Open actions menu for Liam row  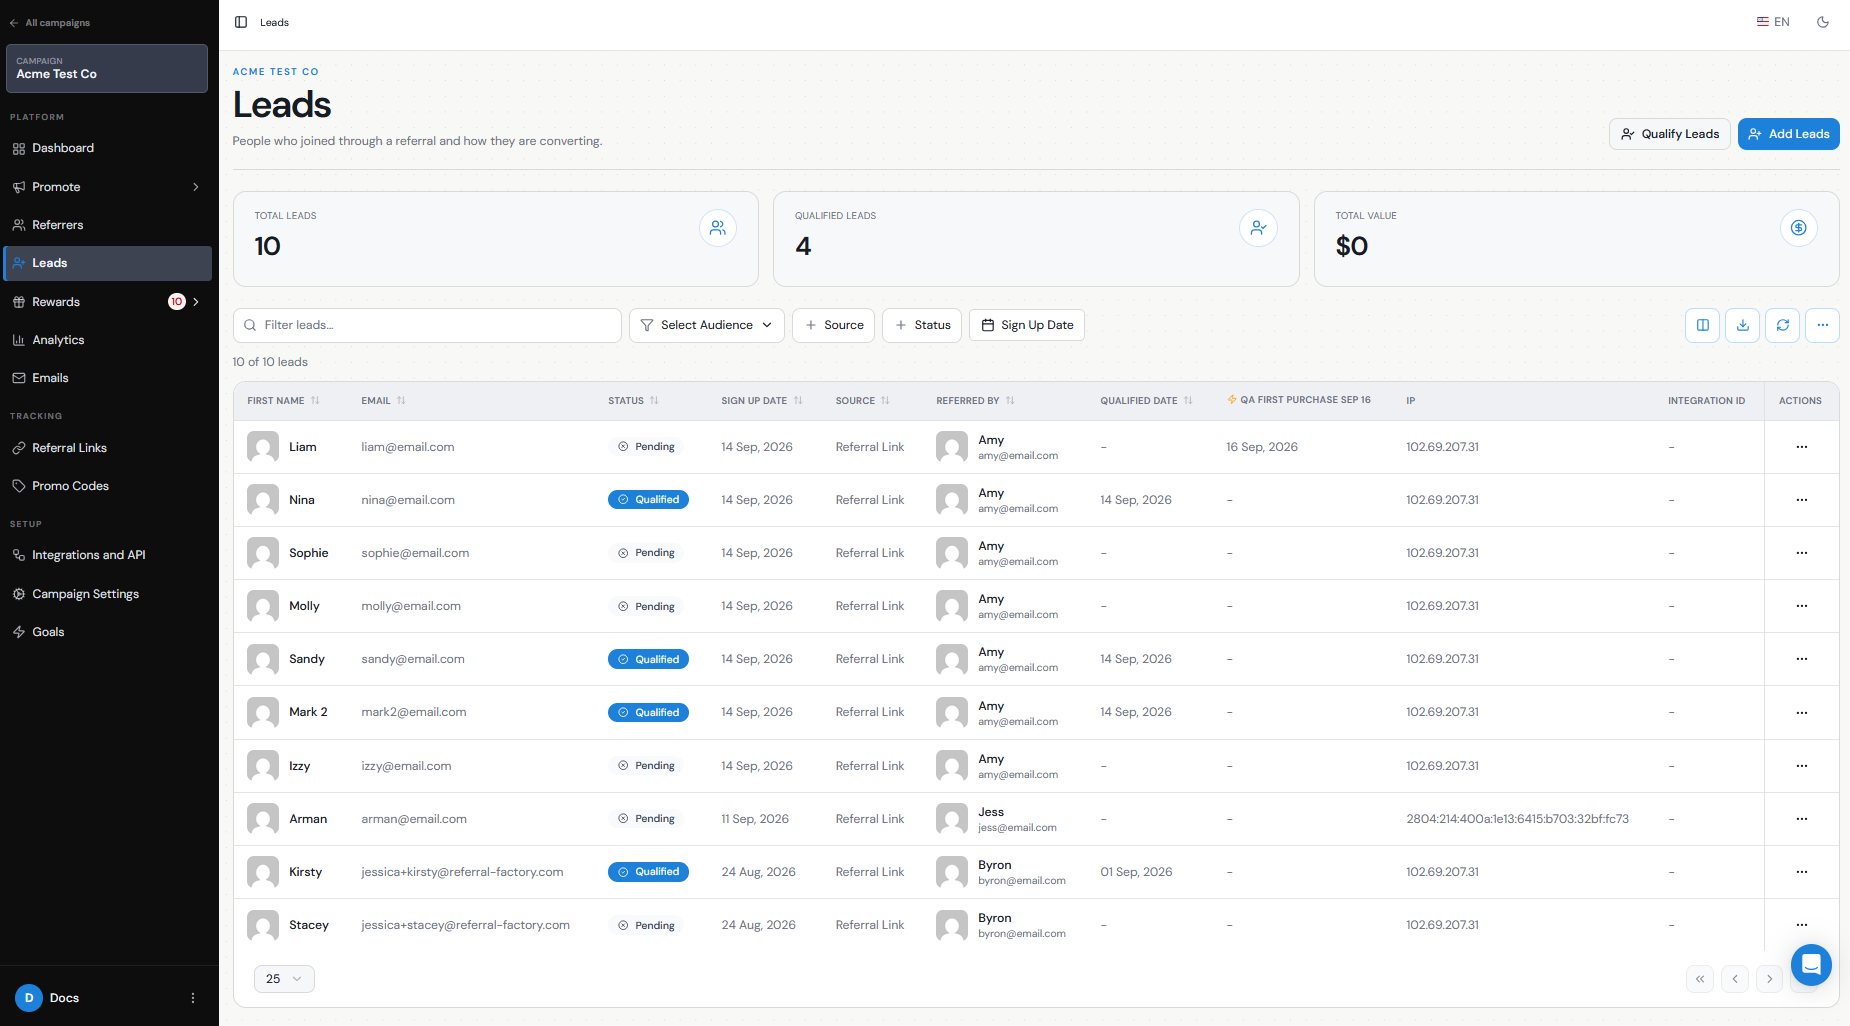[1801, 447]
